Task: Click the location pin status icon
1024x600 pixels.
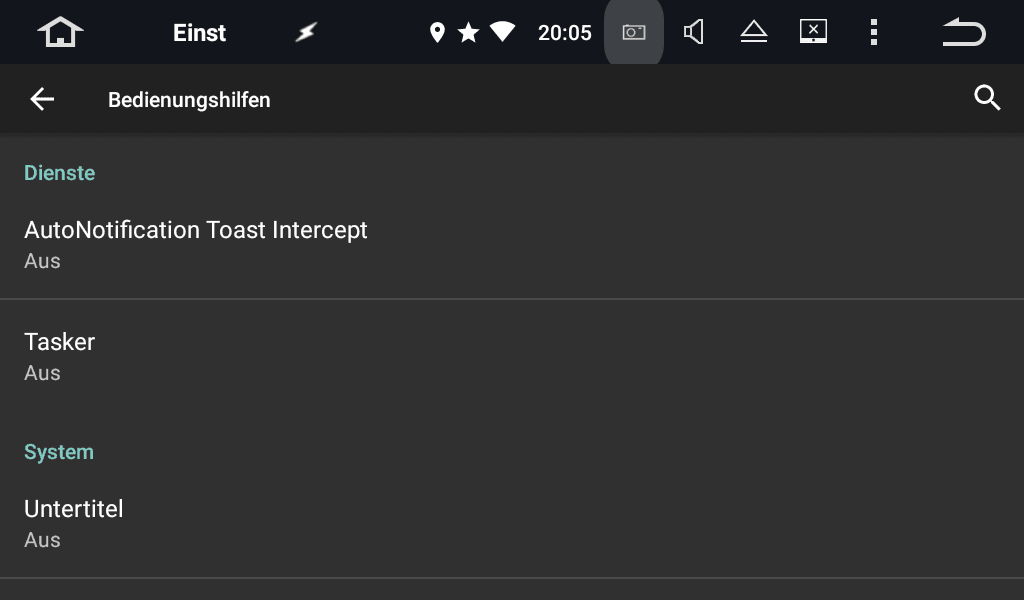Action: (x=437, y=32)
